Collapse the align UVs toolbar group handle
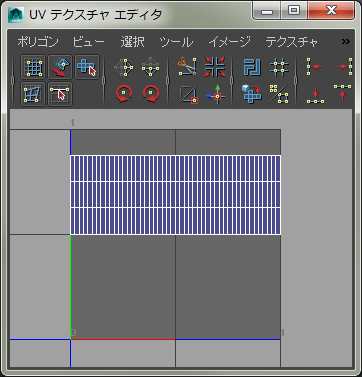Screen dimensions: 362x377 pos(295,80)
